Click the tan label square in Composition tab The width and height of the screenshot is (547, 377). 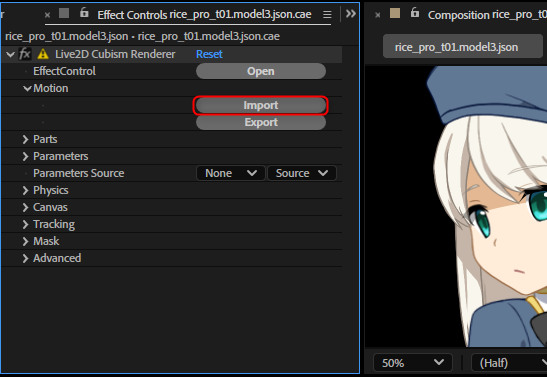[x=395, y=13]
